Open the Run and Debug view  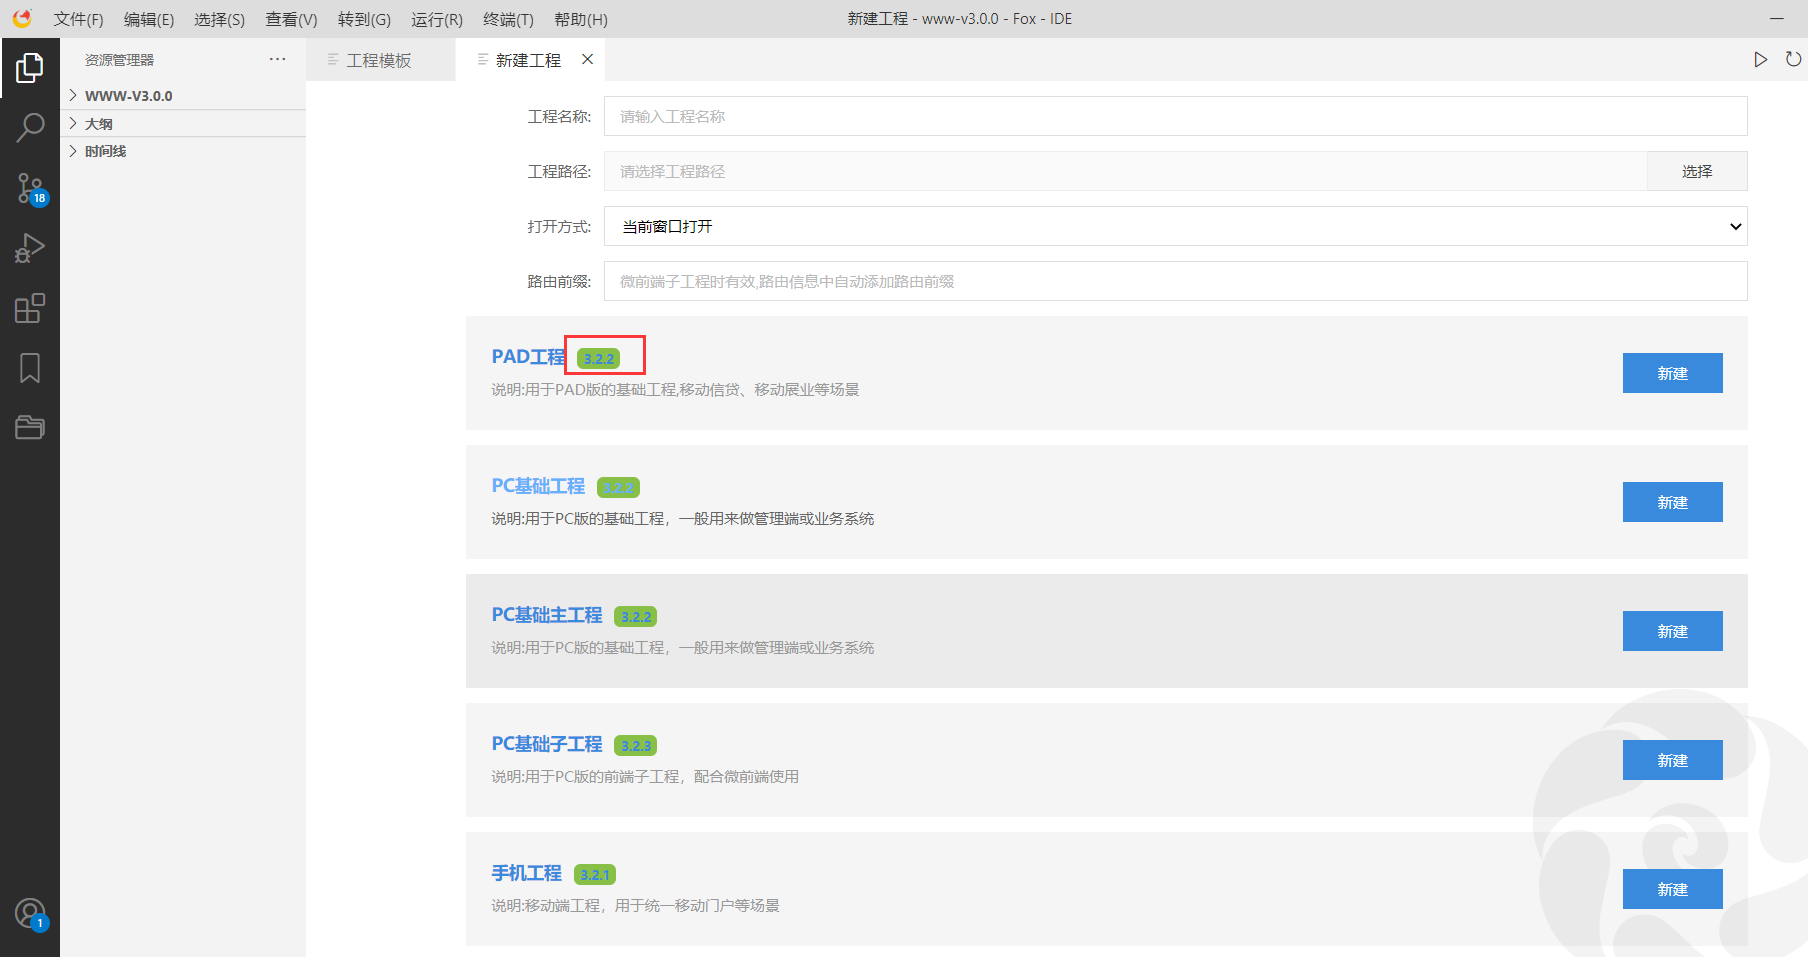coord(30,248)
